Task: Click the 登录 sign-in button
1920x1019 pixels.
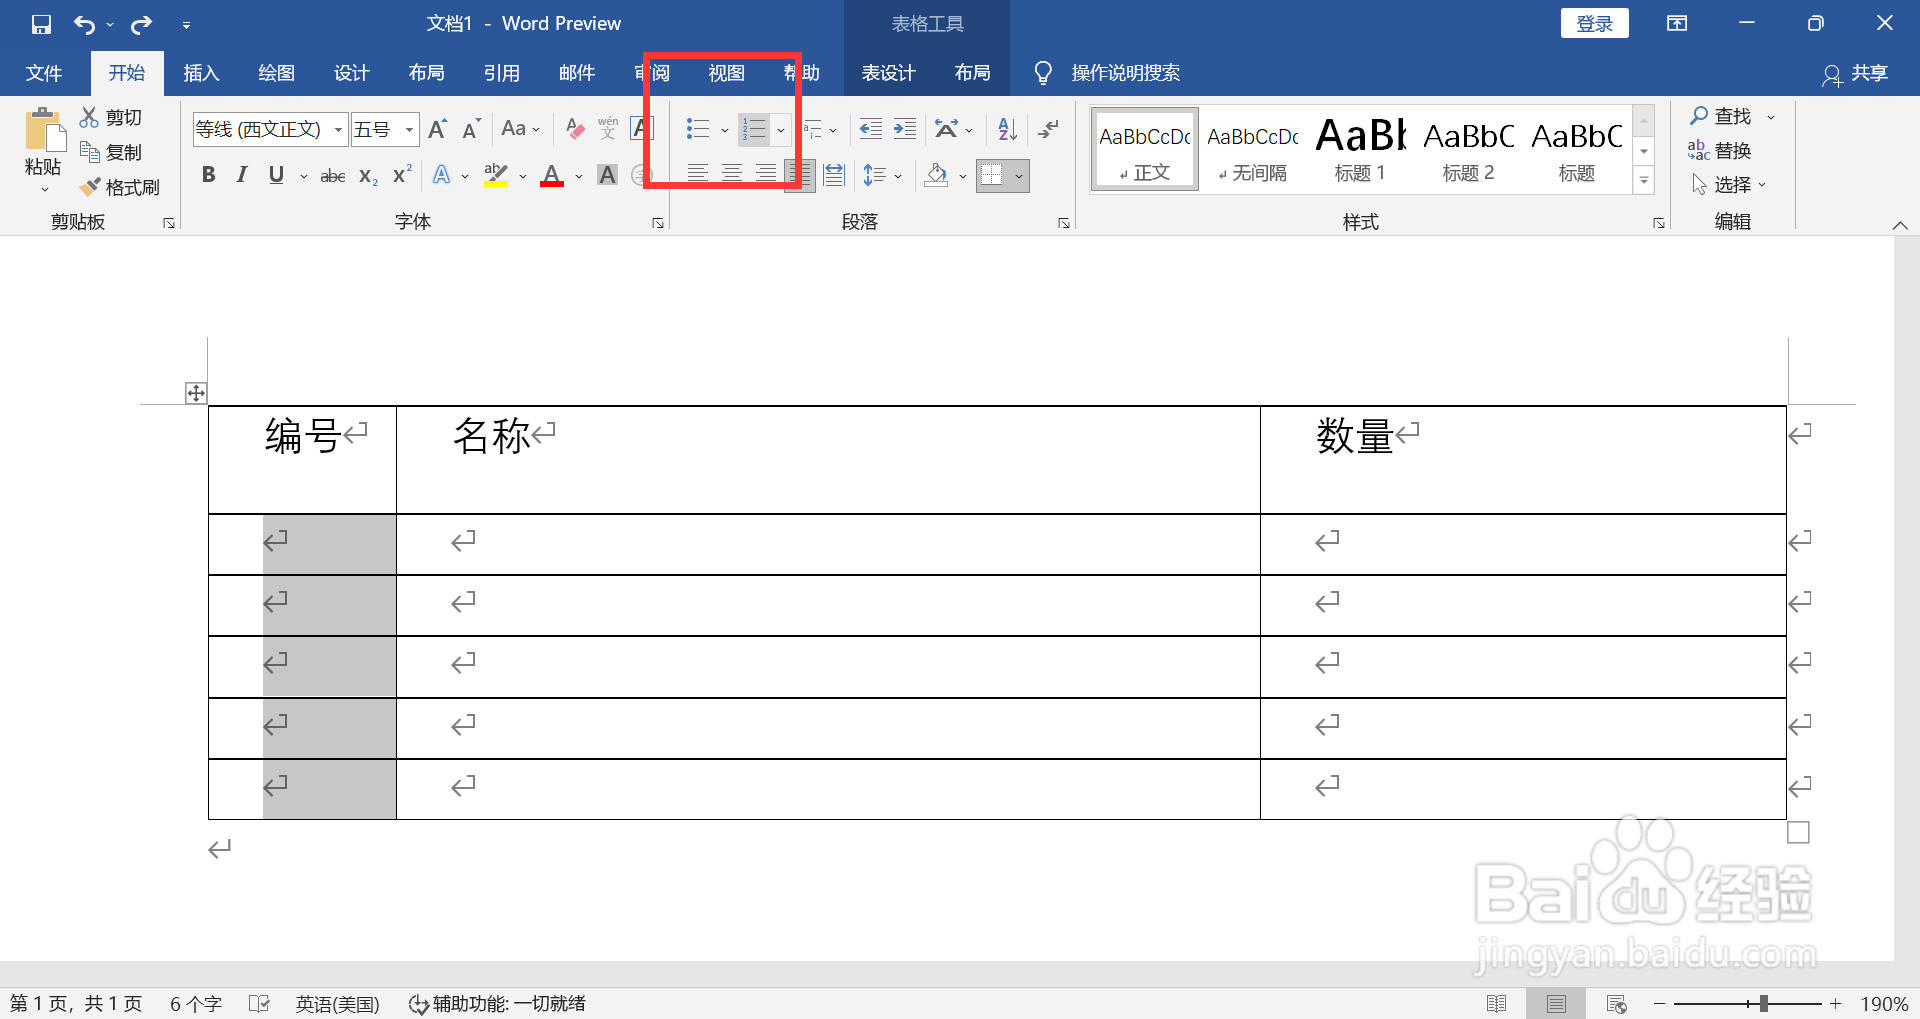Action: point(1593,22)
